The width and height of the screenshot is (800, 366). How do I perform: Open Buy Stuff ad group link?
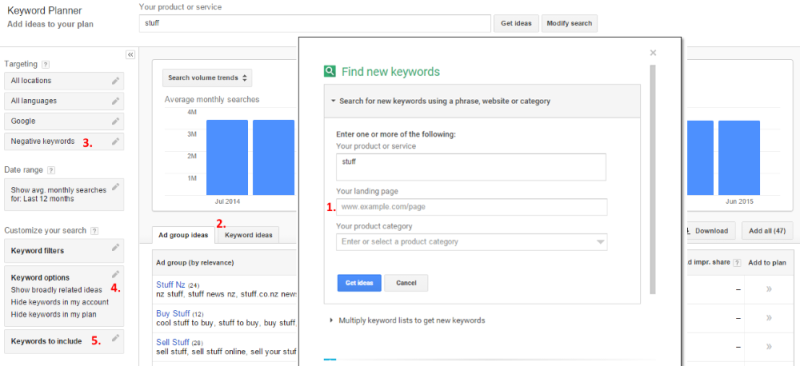click(x=173, y=313)
